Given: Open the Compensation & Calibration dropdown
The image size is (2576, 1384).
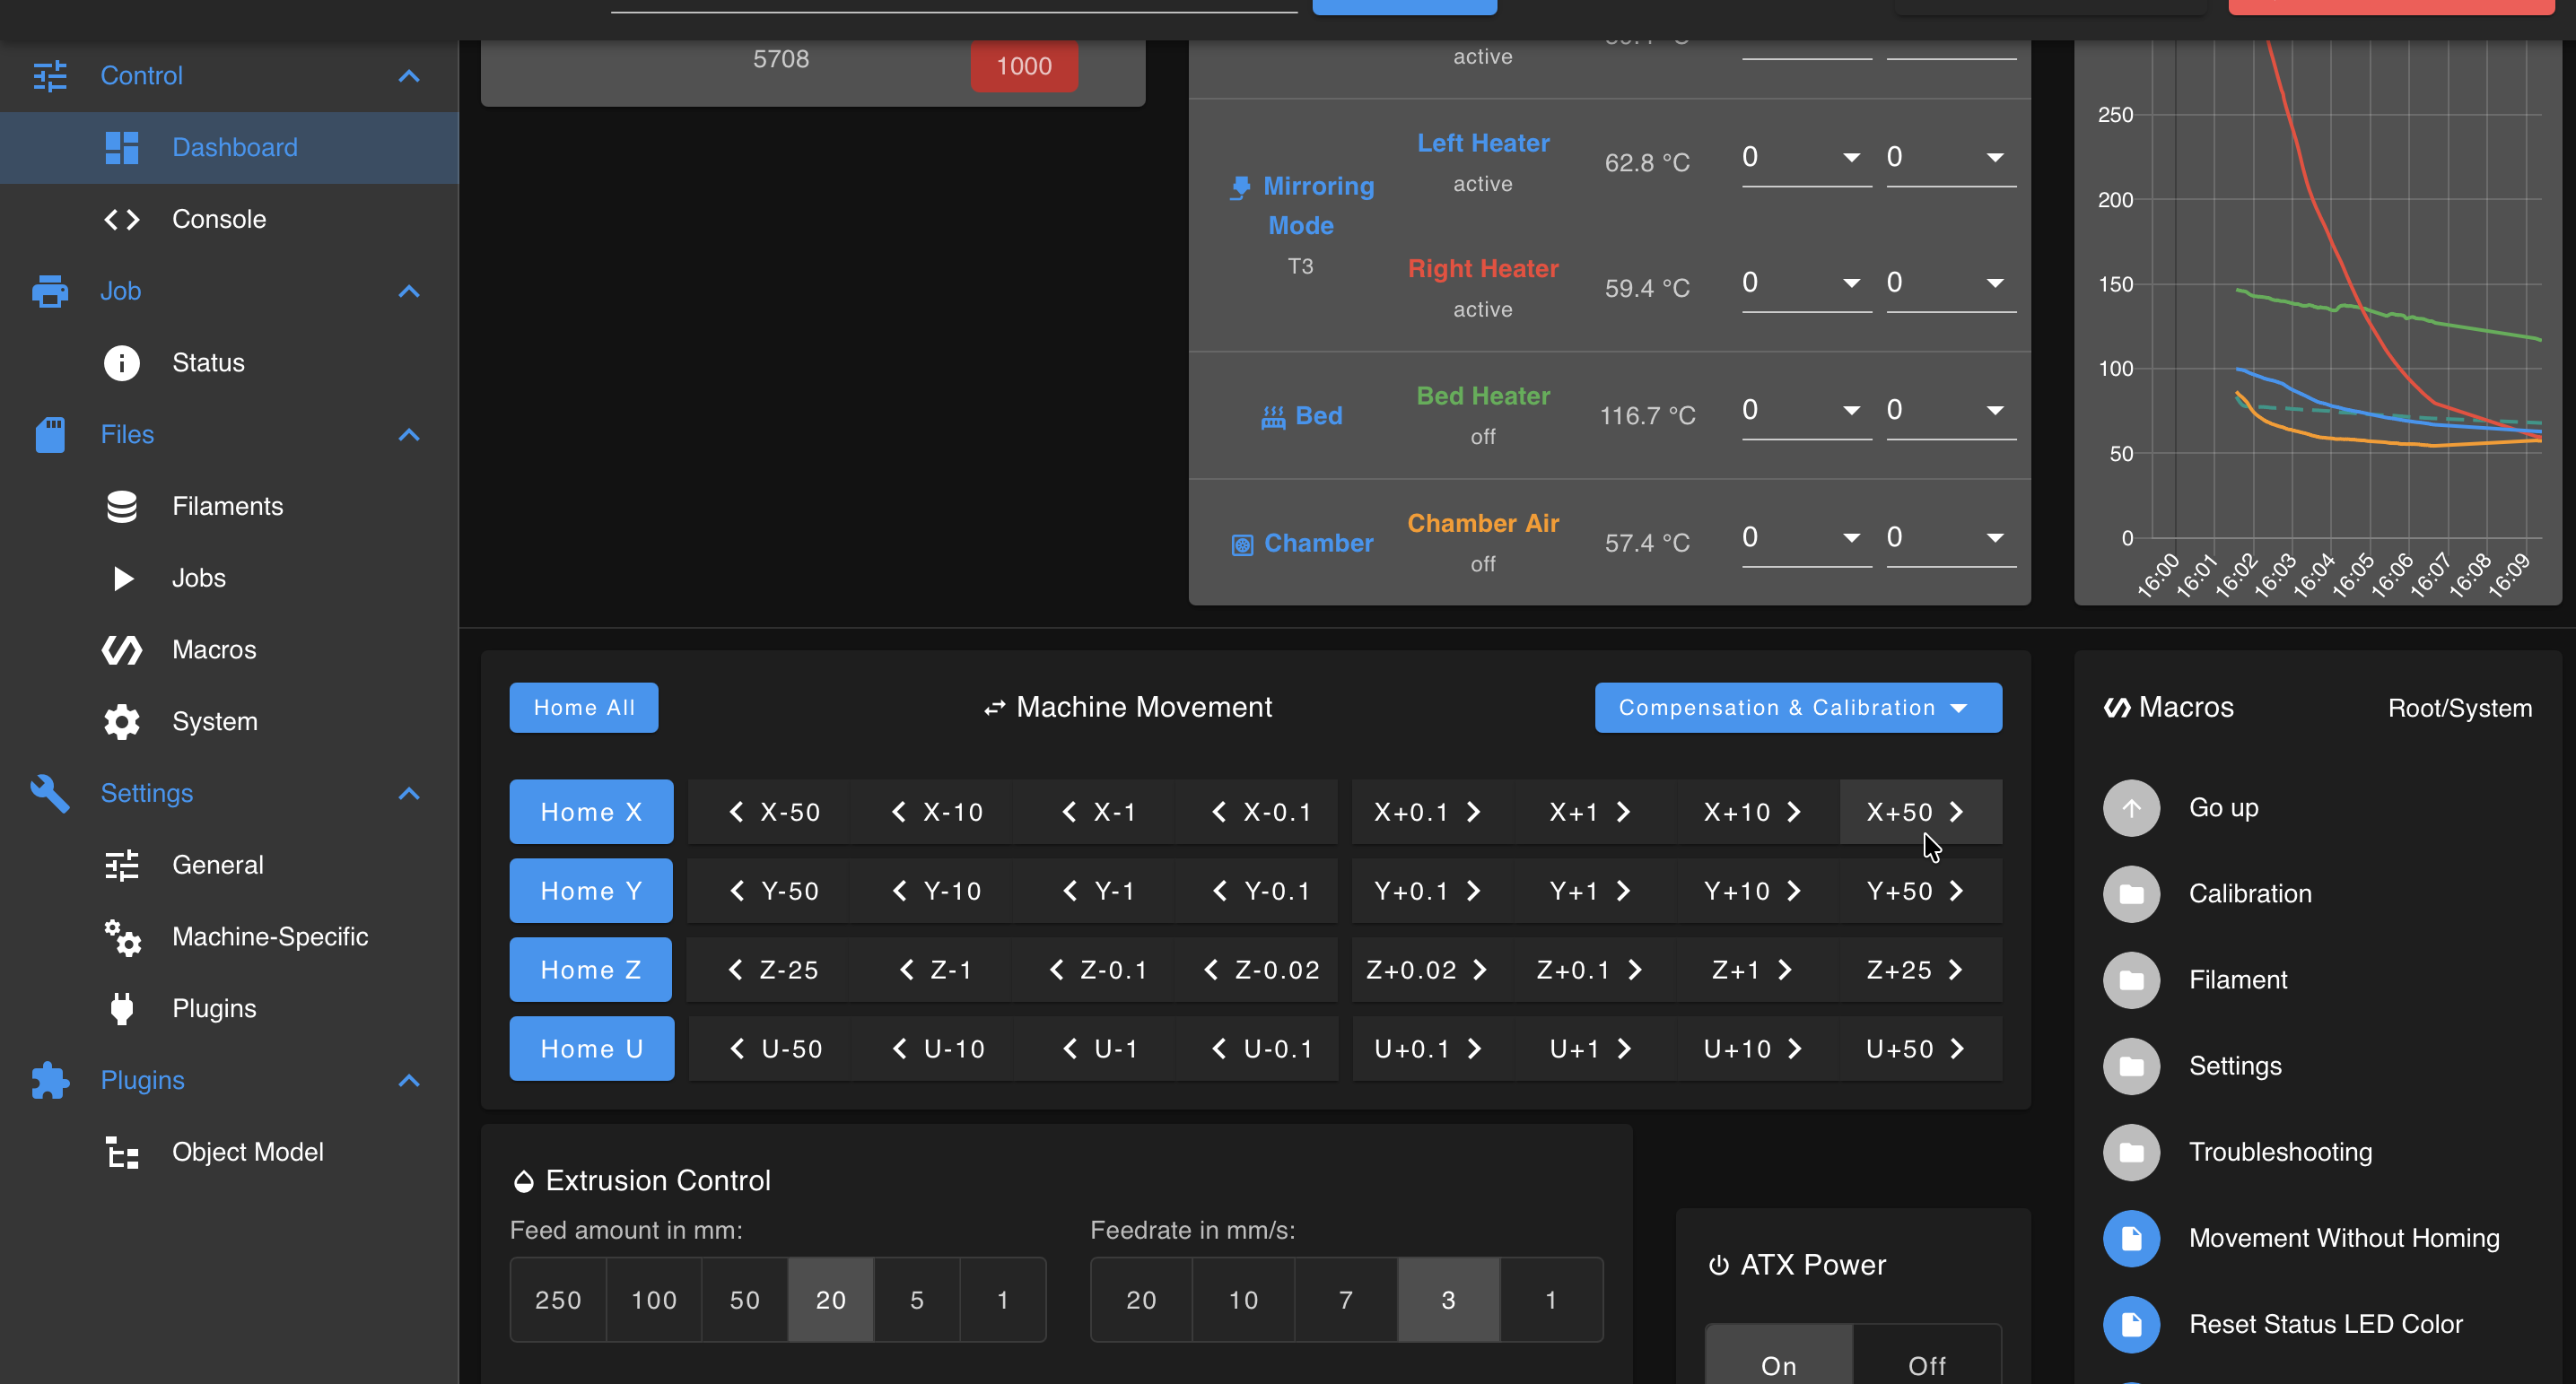Looking at the screenshot, I should pos(1798,707).
